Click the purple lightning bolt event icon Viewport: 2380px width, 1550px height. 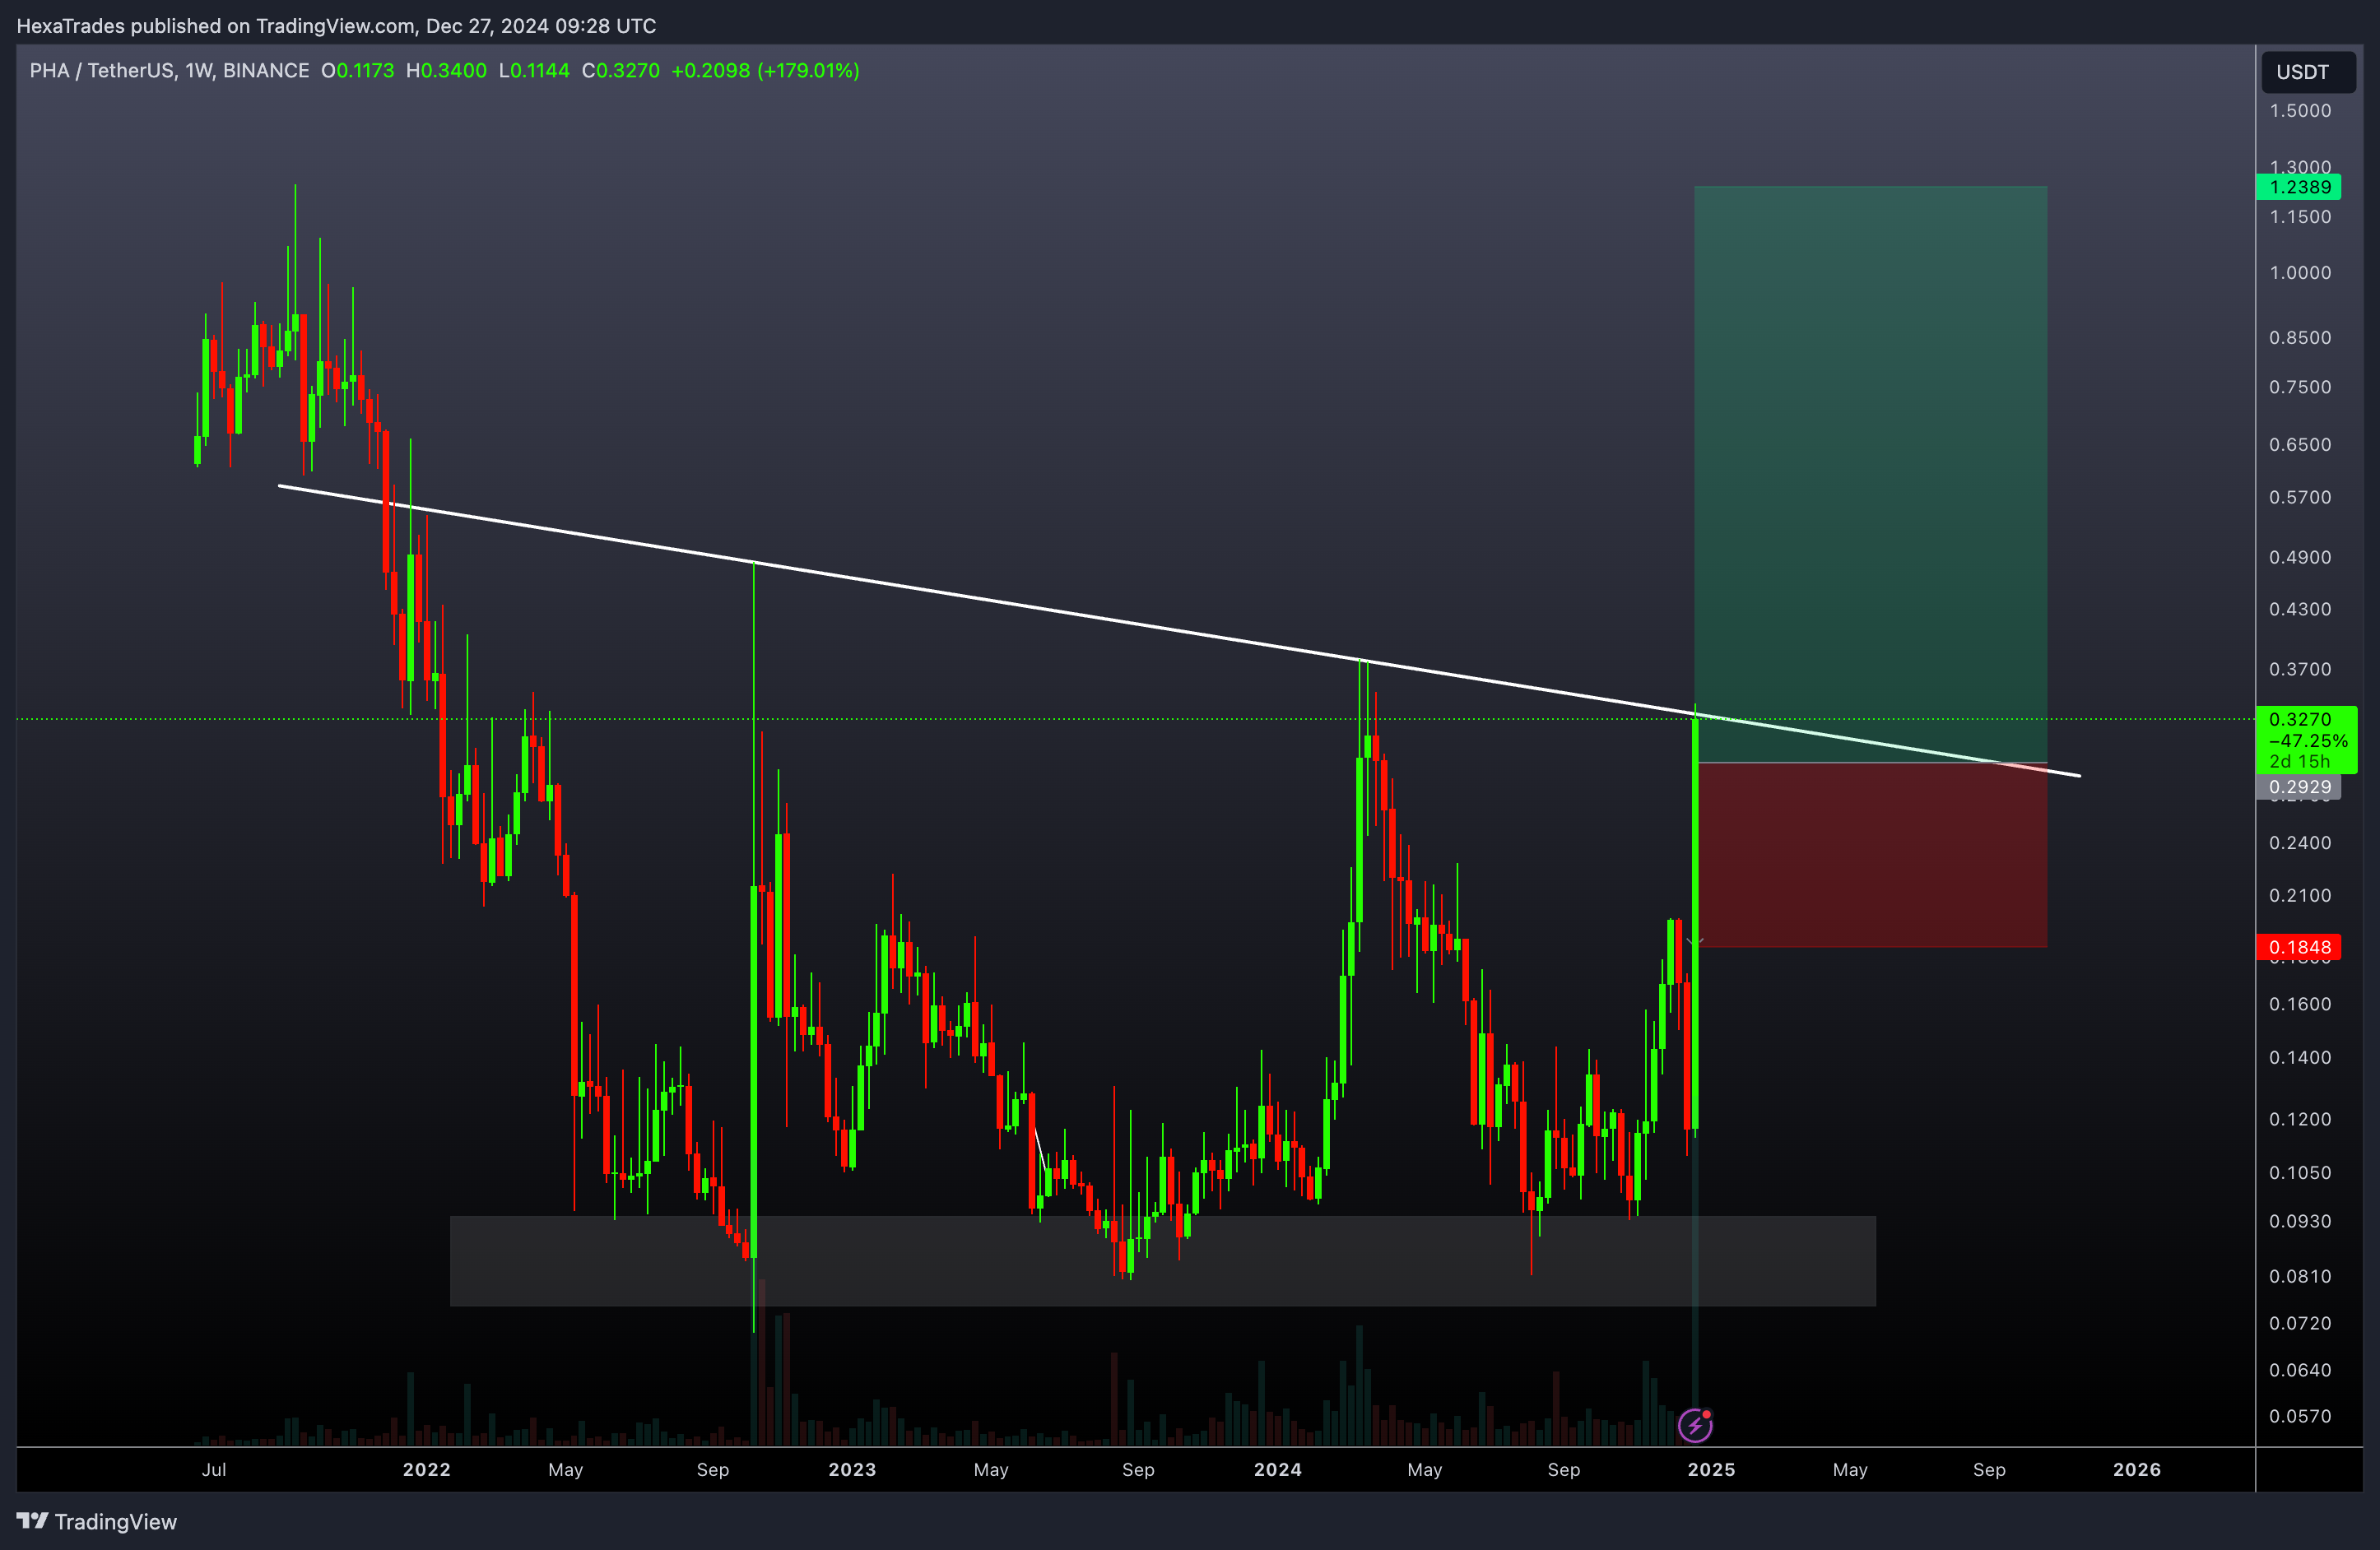coord(1695,1424)
